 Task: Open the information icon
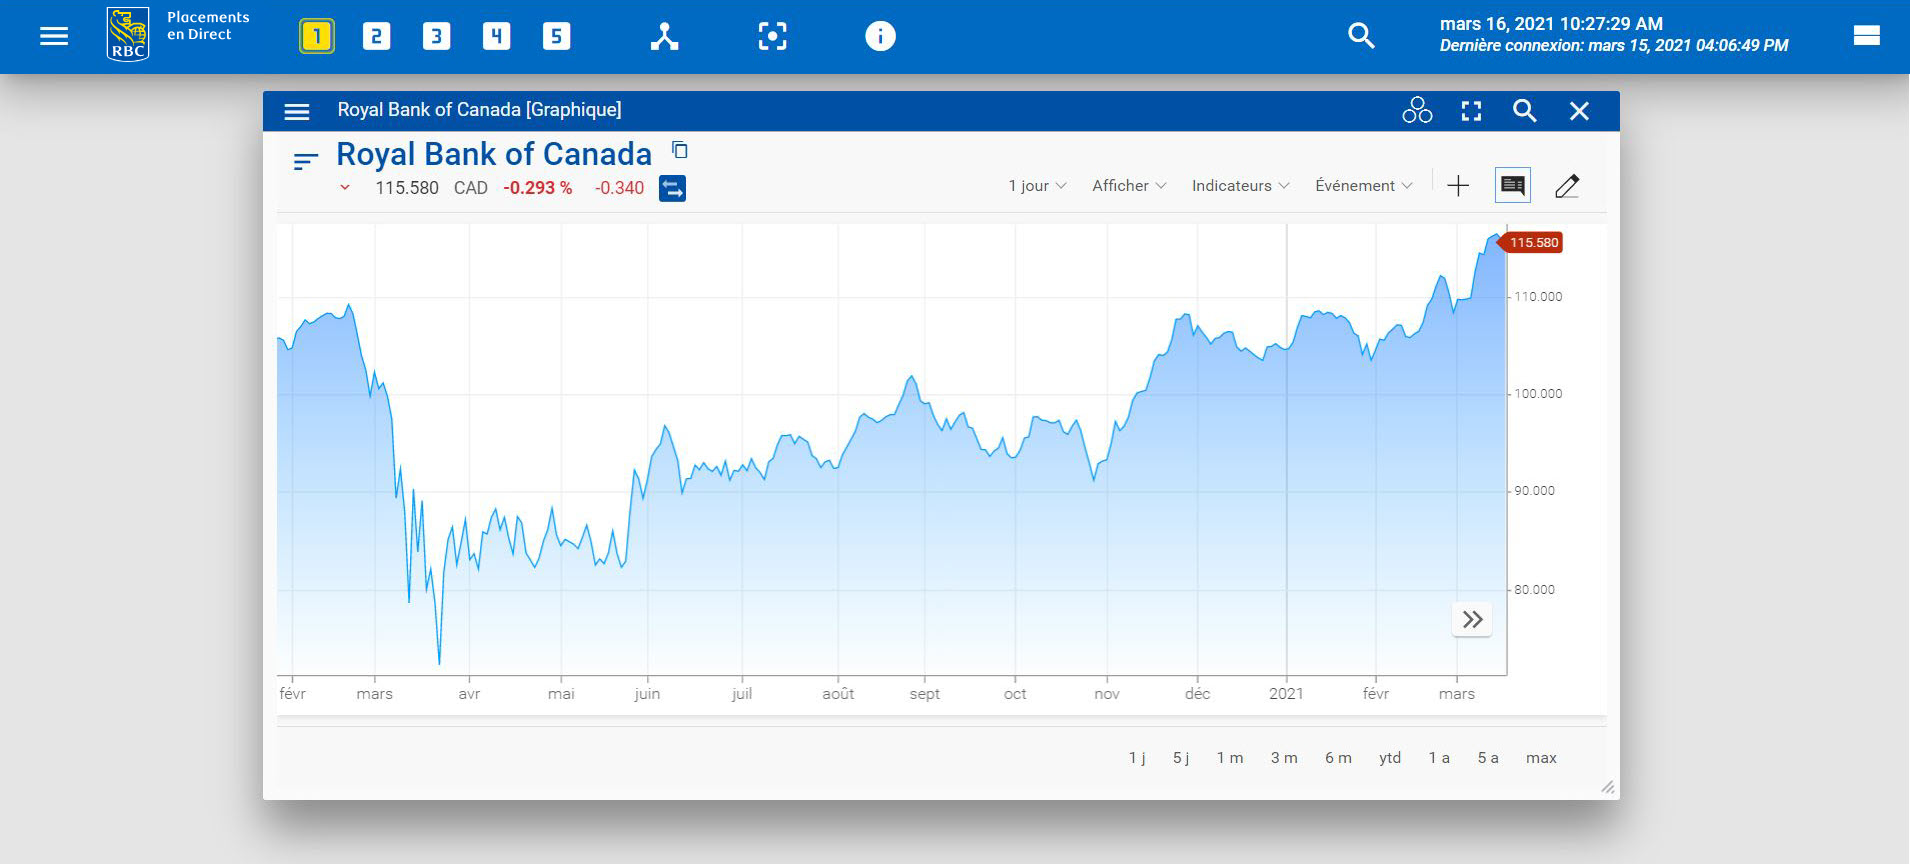point(880,37)
